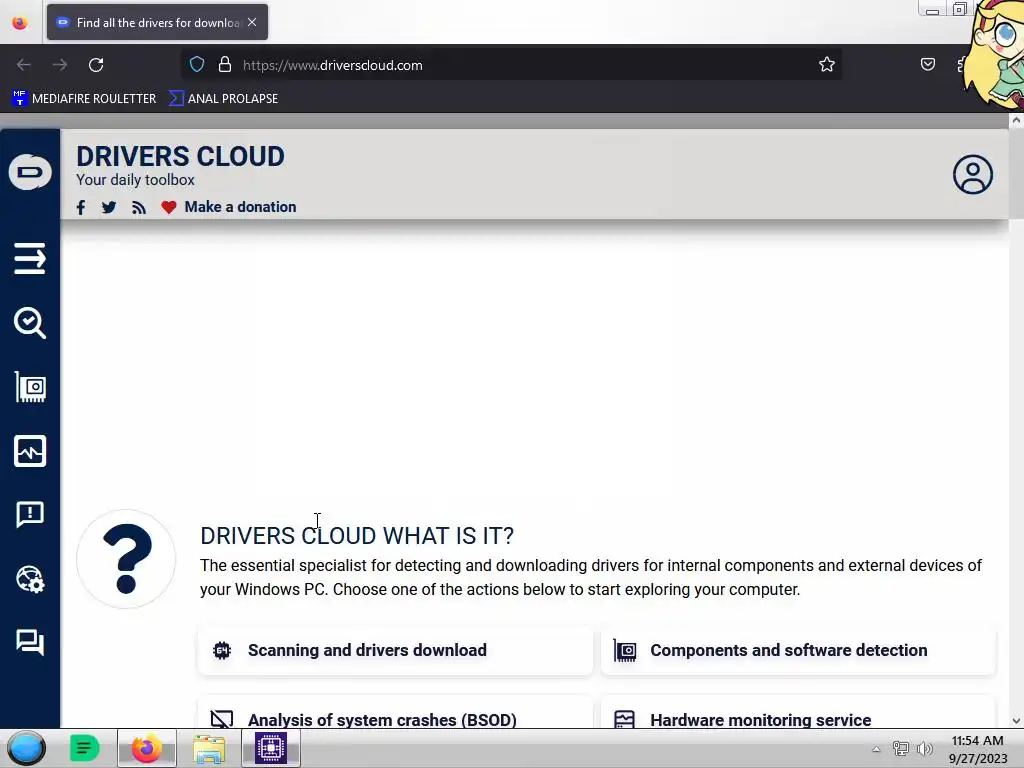Viewport: 1024px width, 768px height.
Task: Open the tracking protection shield icon
Action: point(197,64)
